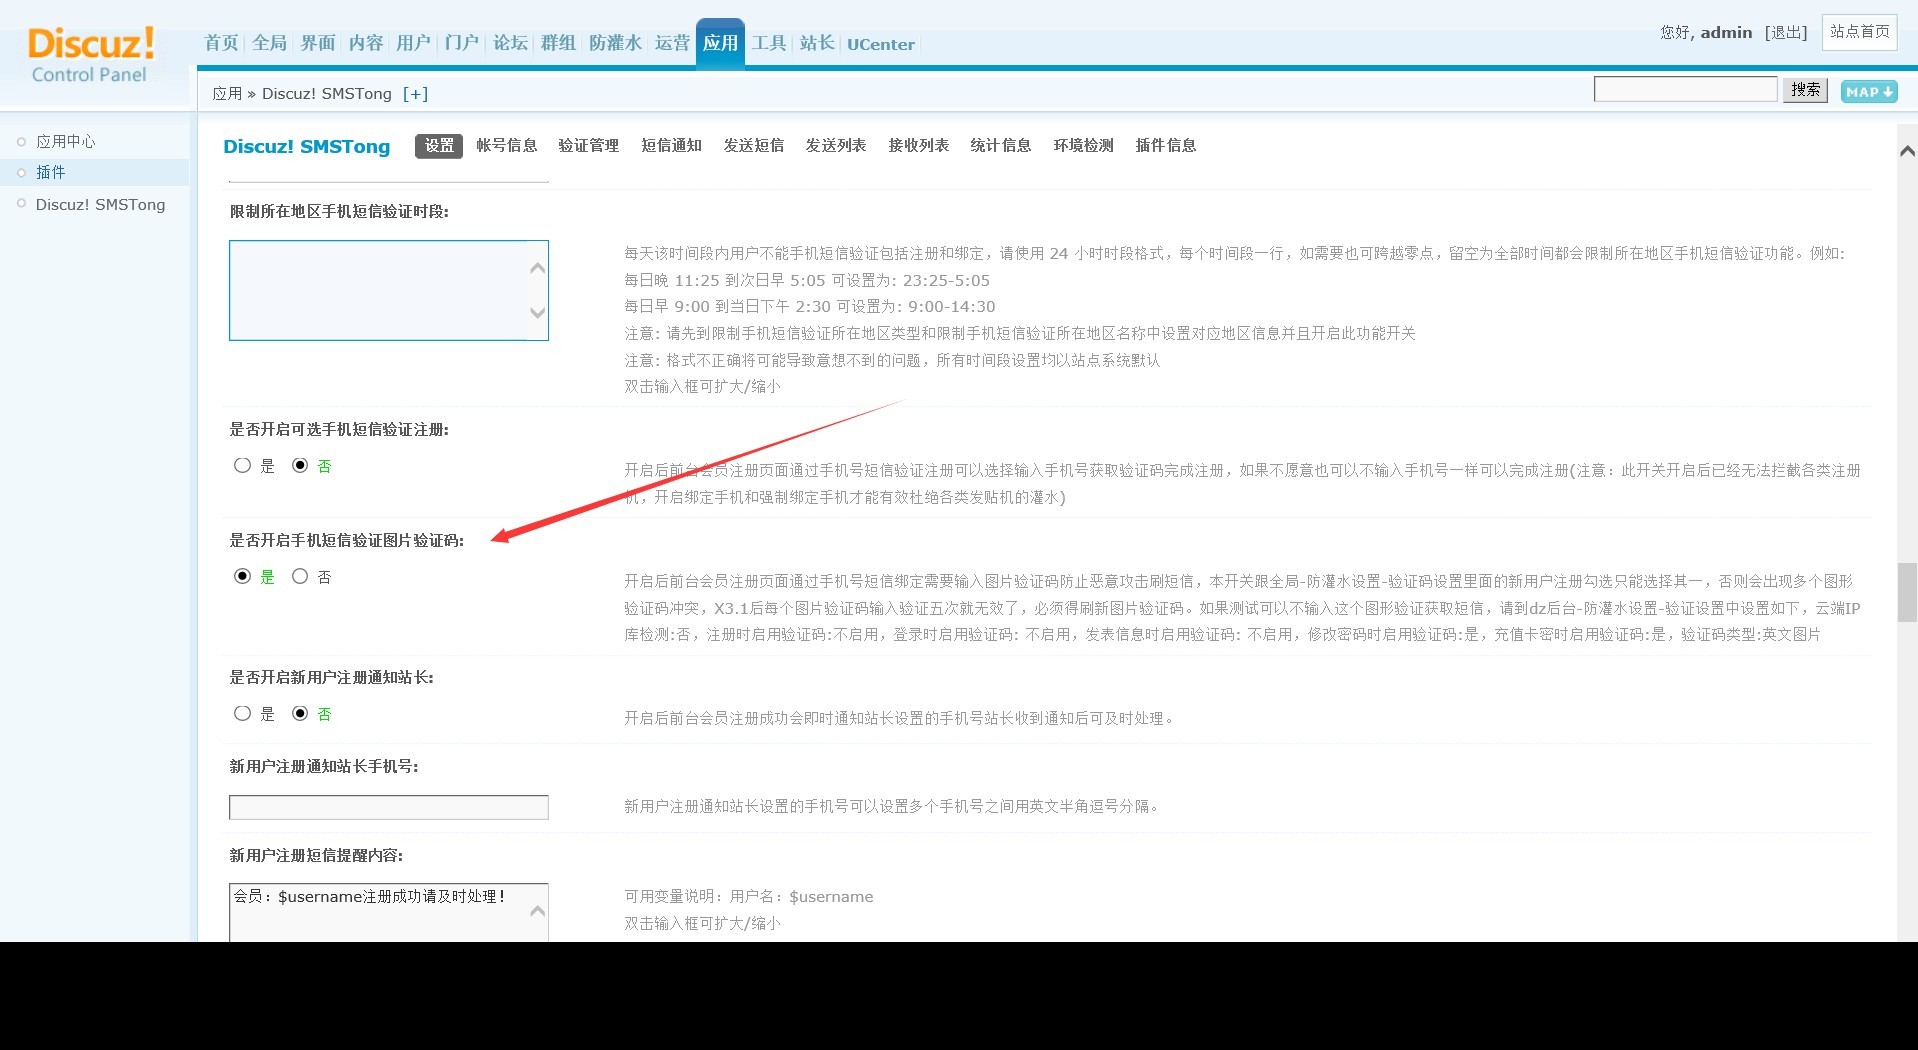Click the 应用 breadcrumb text
The height and width of the screenshot is (1050, 1918).
pos(227,94)
